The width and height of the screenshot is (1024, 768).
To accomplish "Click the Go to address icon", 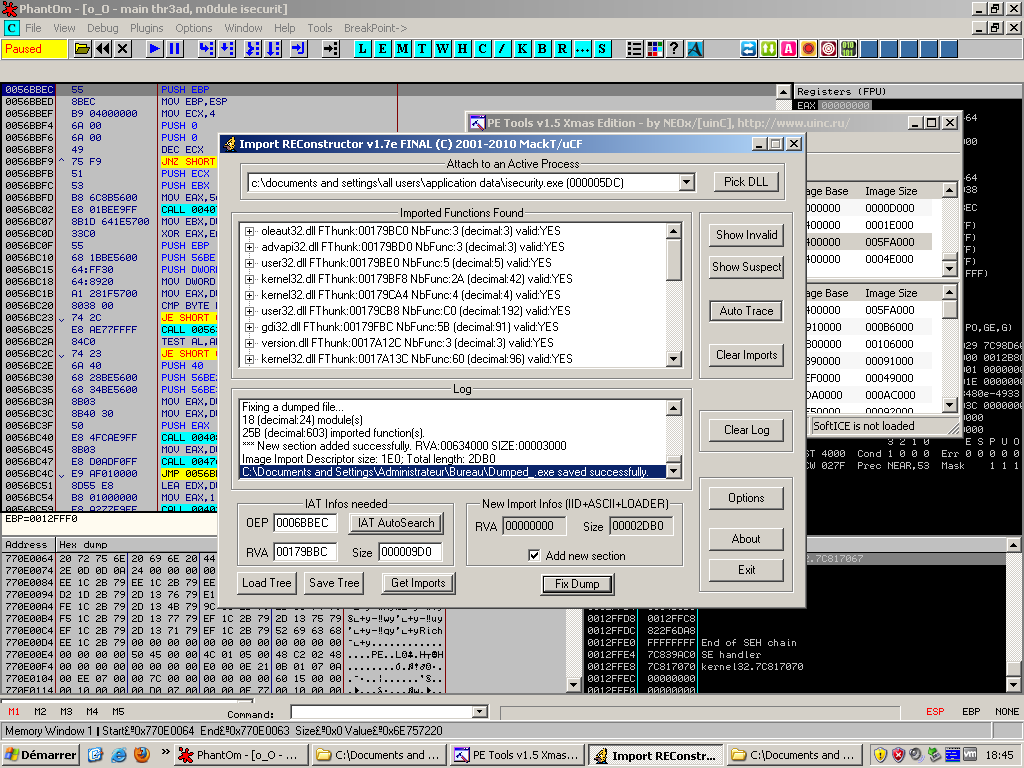I will click(331, 49).
